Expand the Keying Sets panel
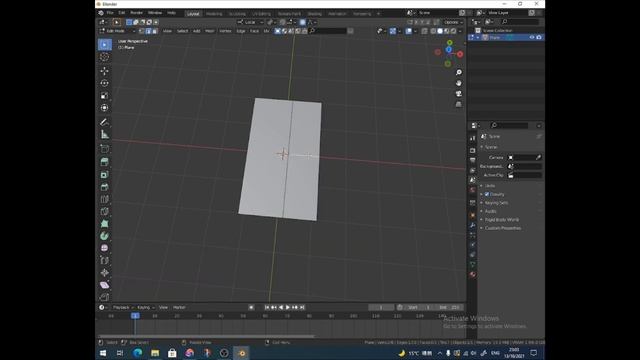 (x=496, y=203)
